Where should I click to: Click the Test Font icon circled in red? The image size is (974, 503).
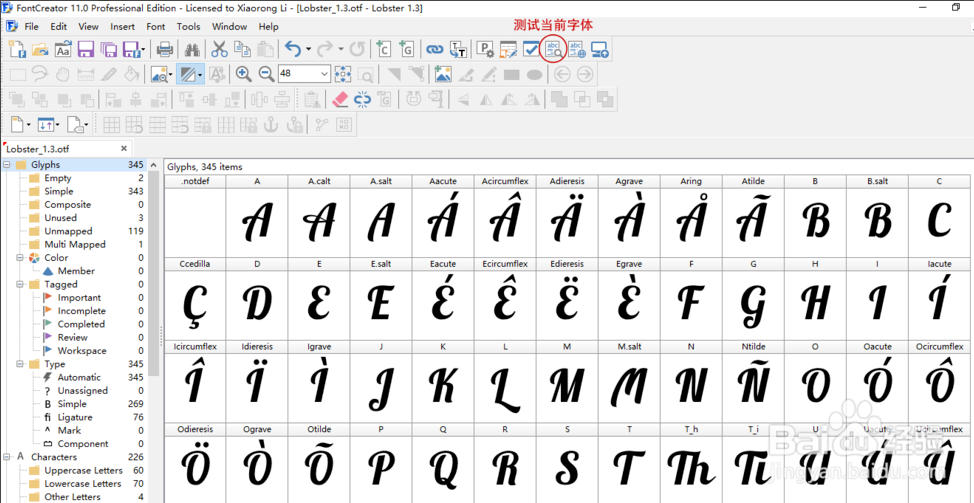[552, 49]
